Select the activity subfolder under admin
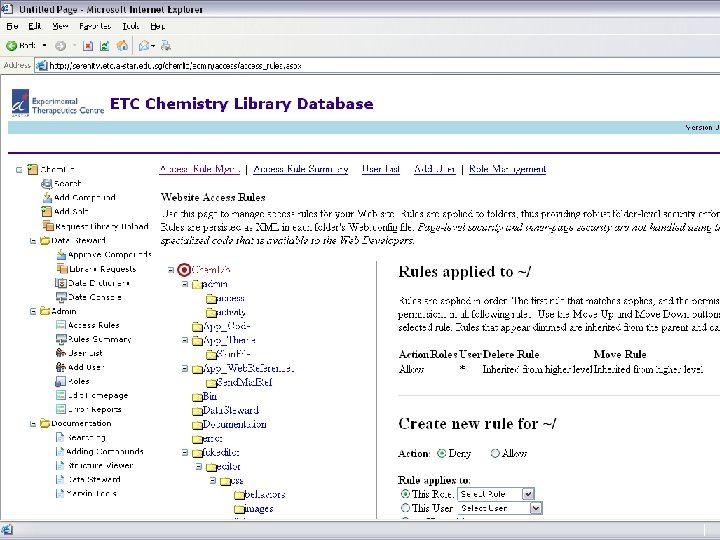This screenshot has width=720, height=540. (x=231, y=312)
